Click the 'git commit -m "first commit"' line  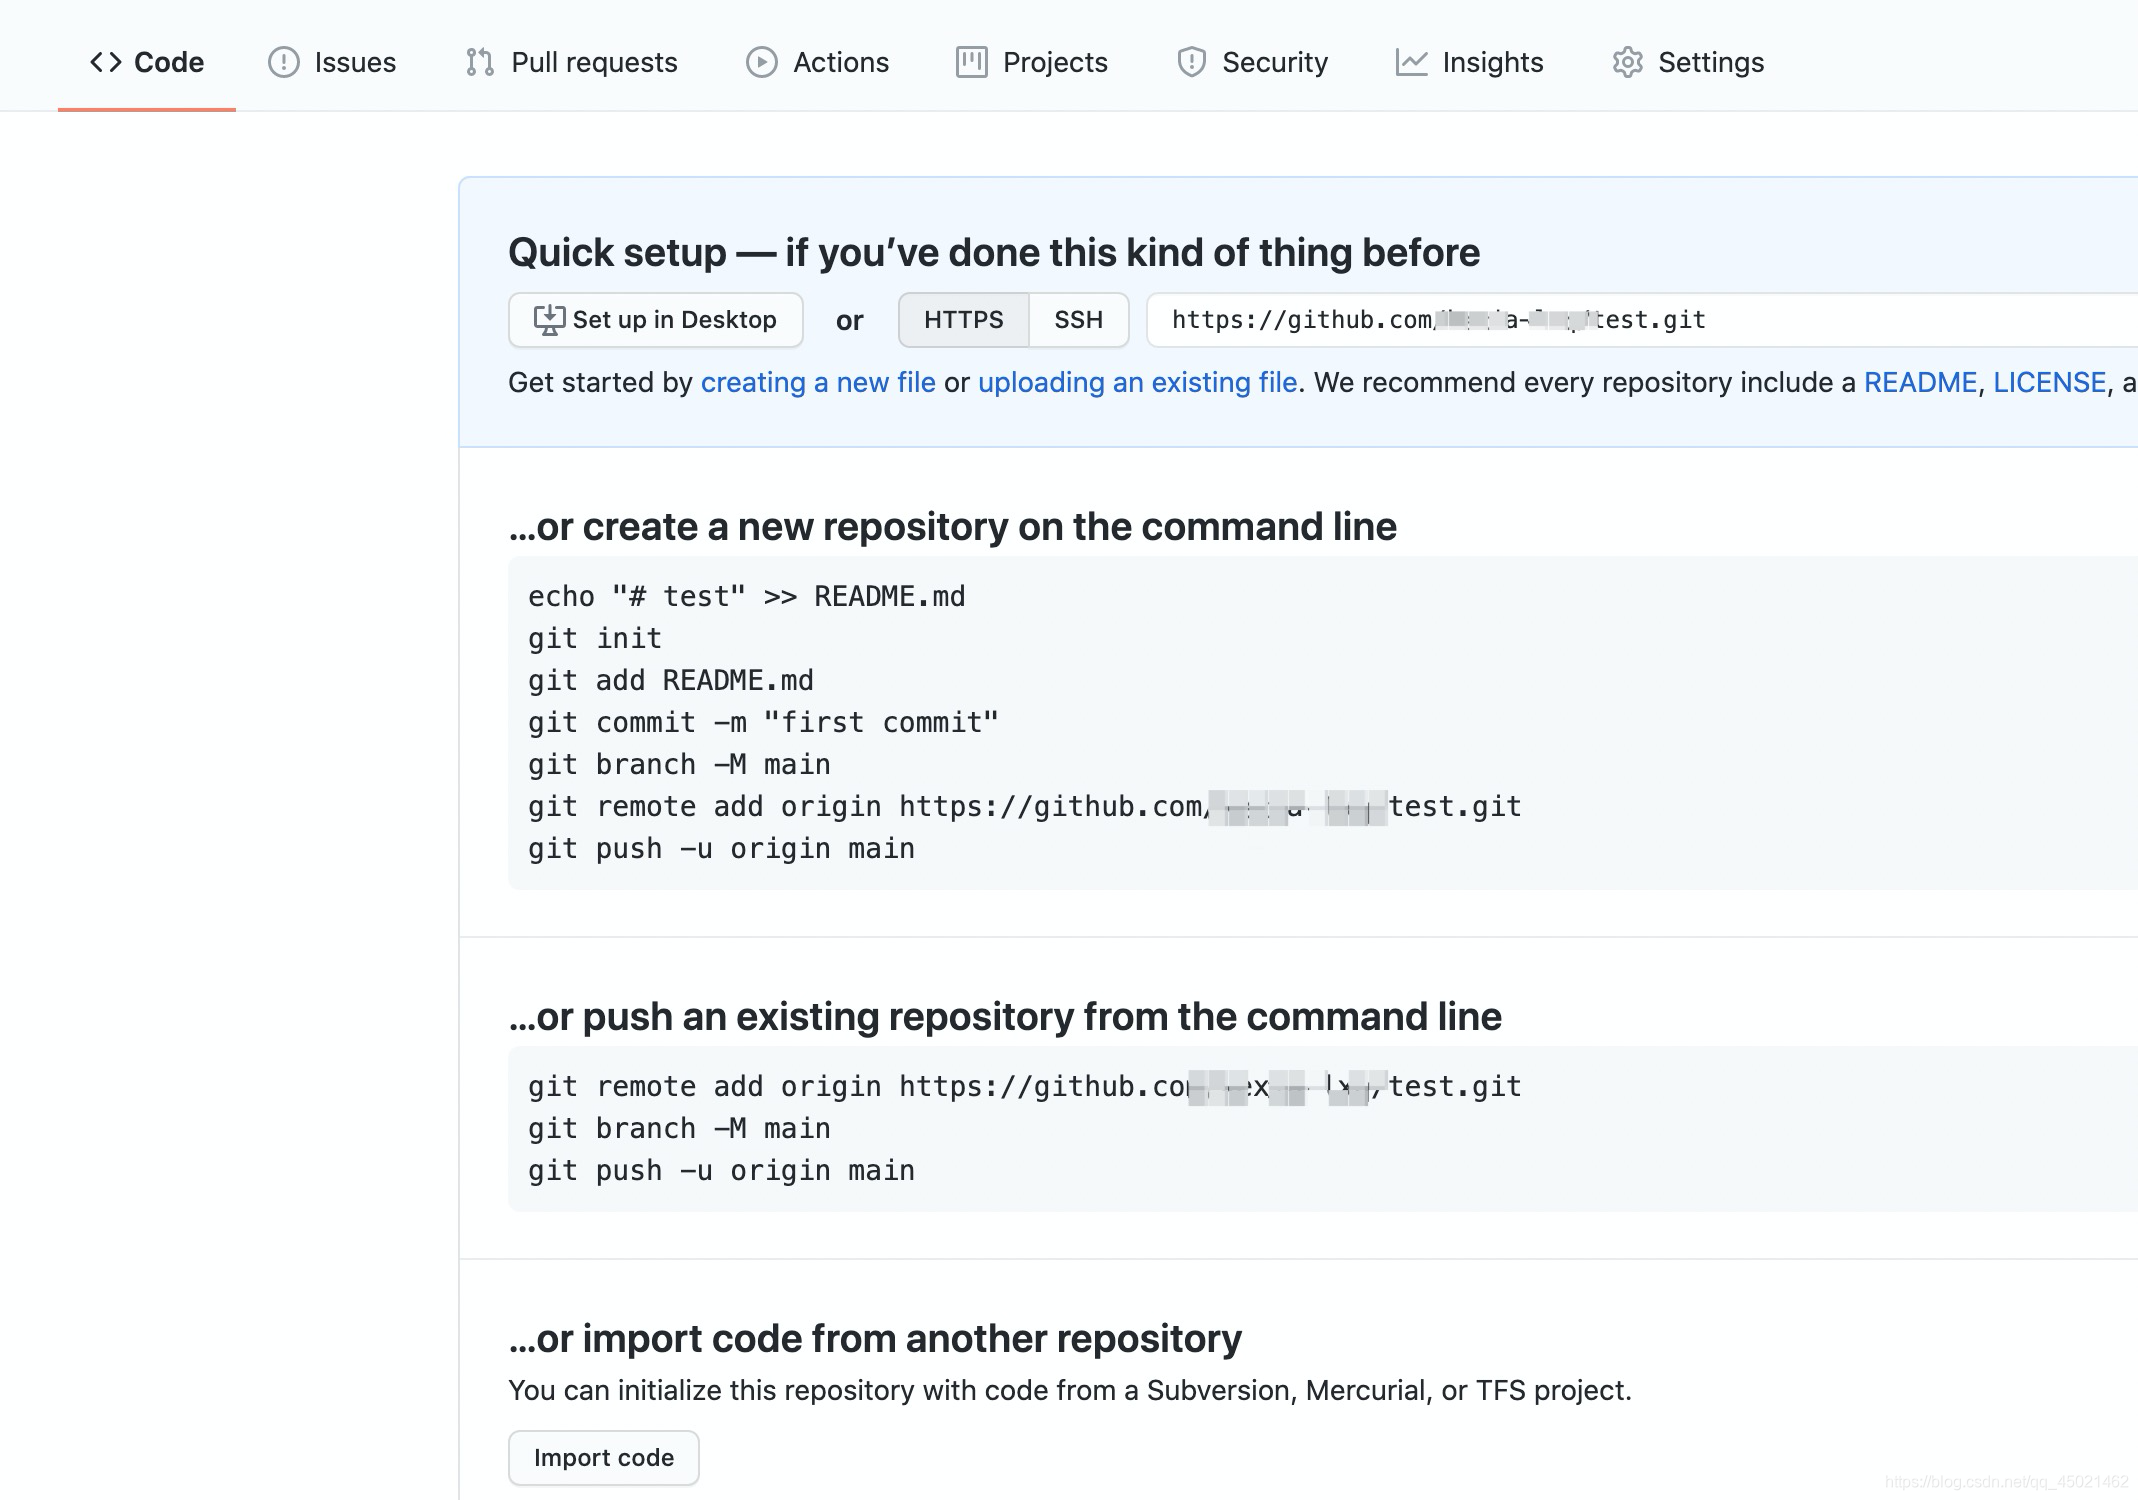click(764, 723)
